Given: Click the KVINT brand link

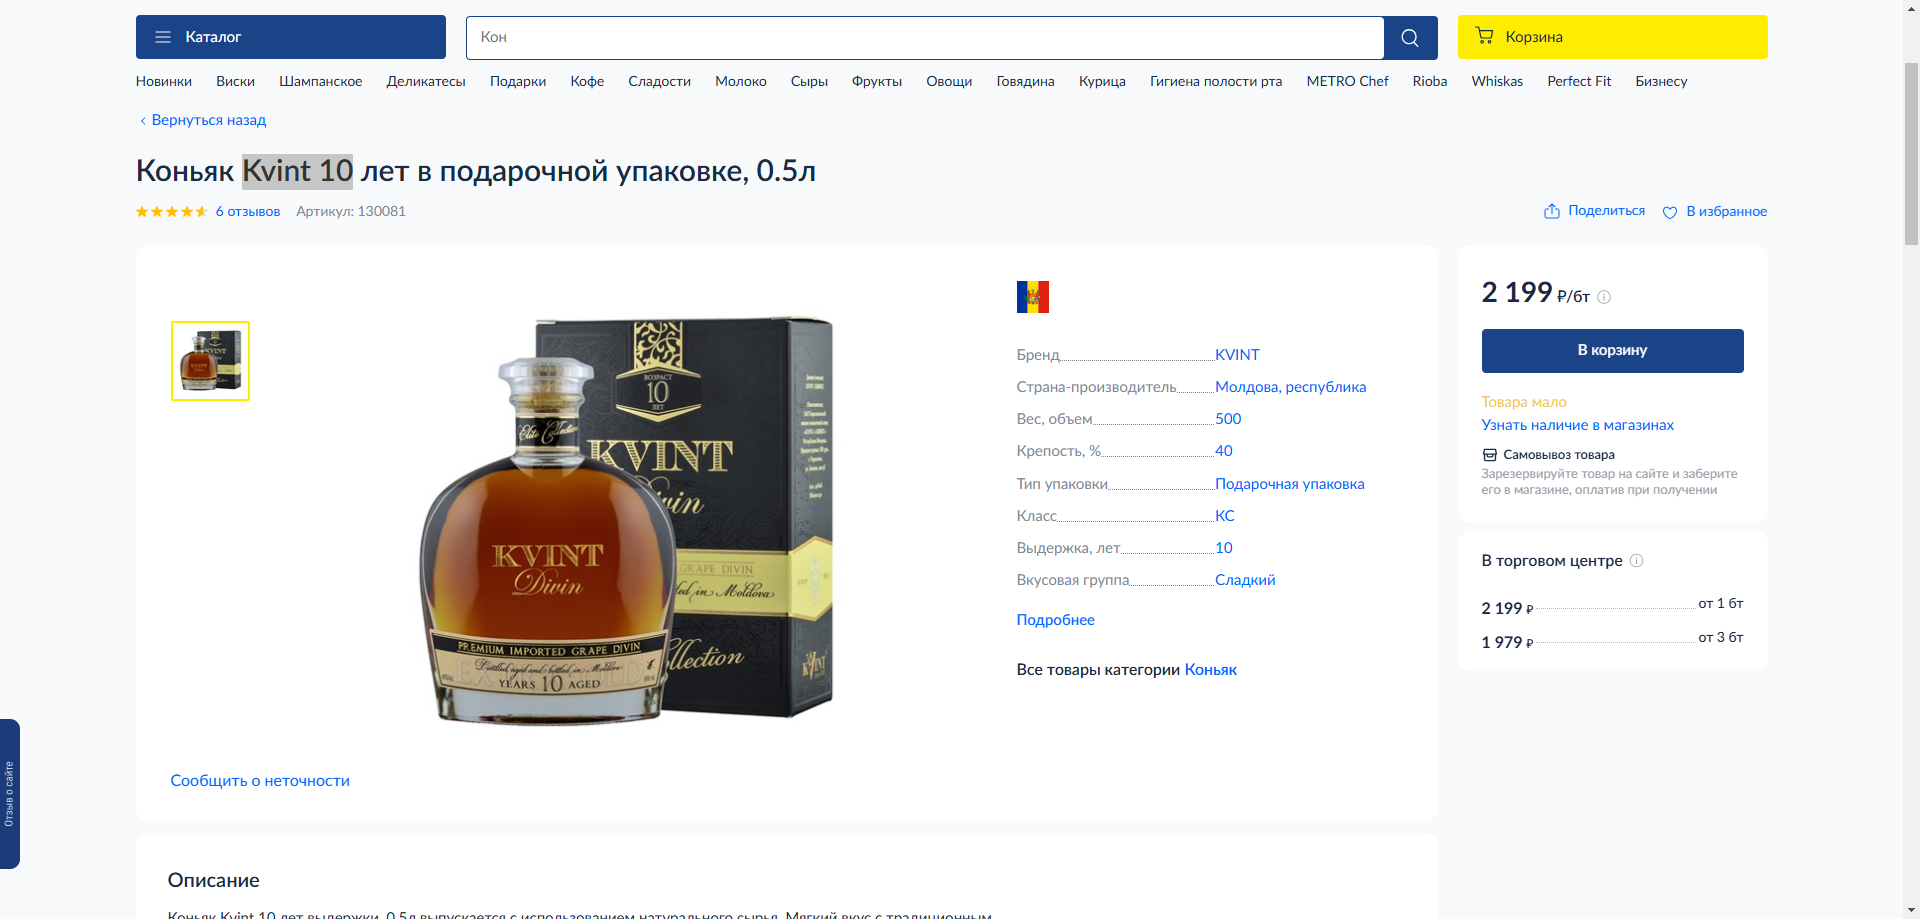Looking at the screenshot, I should coord(1237,355).
